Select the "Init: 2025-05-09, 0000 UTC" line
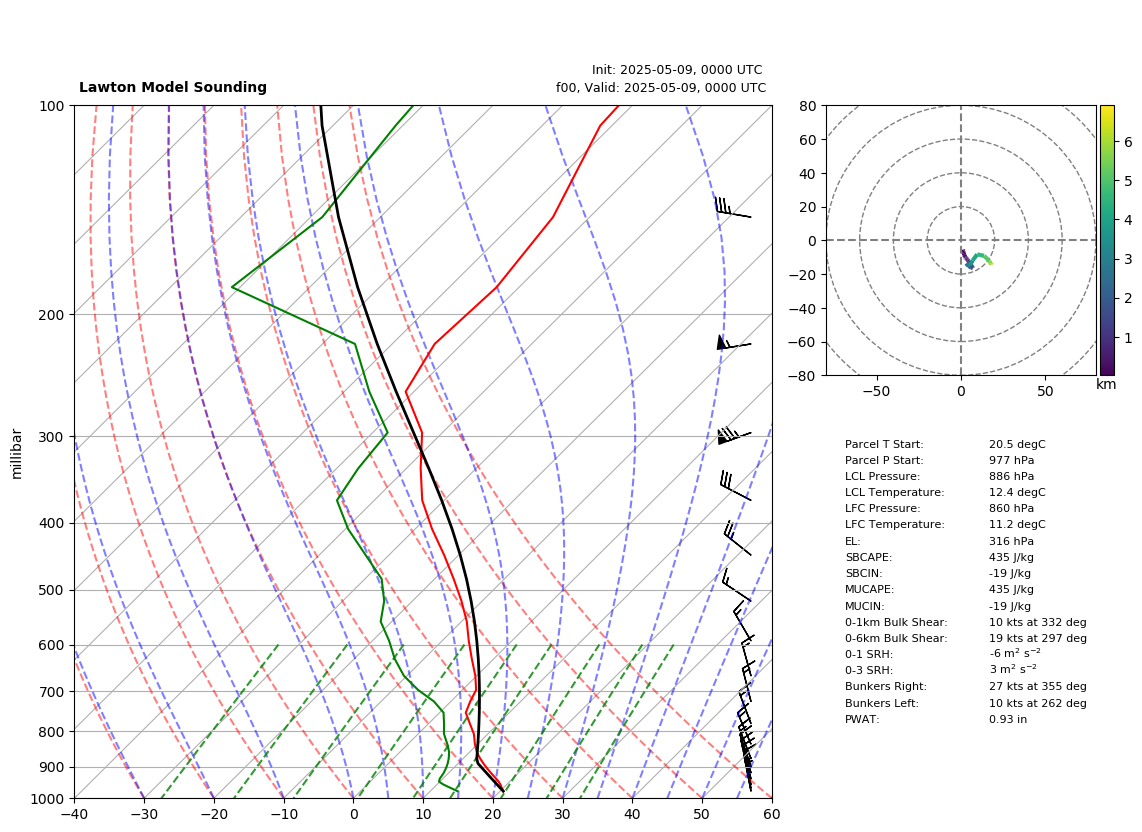This screenshot has height=832, width=1142. pos(677,70)
